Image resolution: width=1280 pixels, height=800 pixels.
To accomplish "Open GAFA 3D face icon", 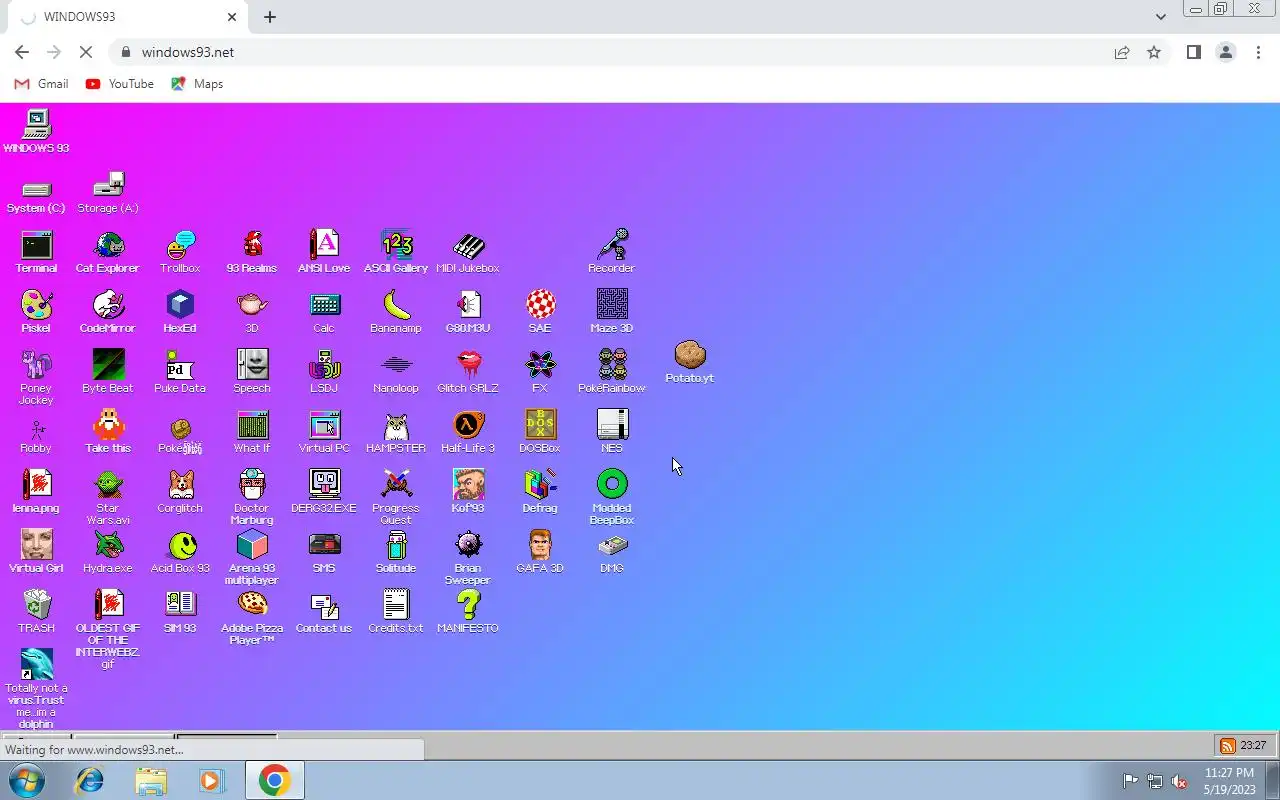I will click(540, 551).
